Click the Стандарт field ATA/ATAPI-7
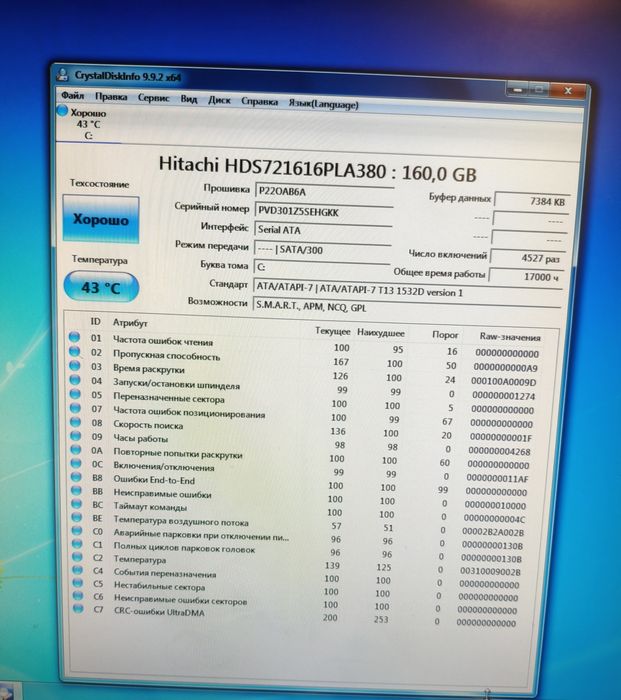This screenshot has width=621, height=700. pyautogui.click(x=407, y=290)
